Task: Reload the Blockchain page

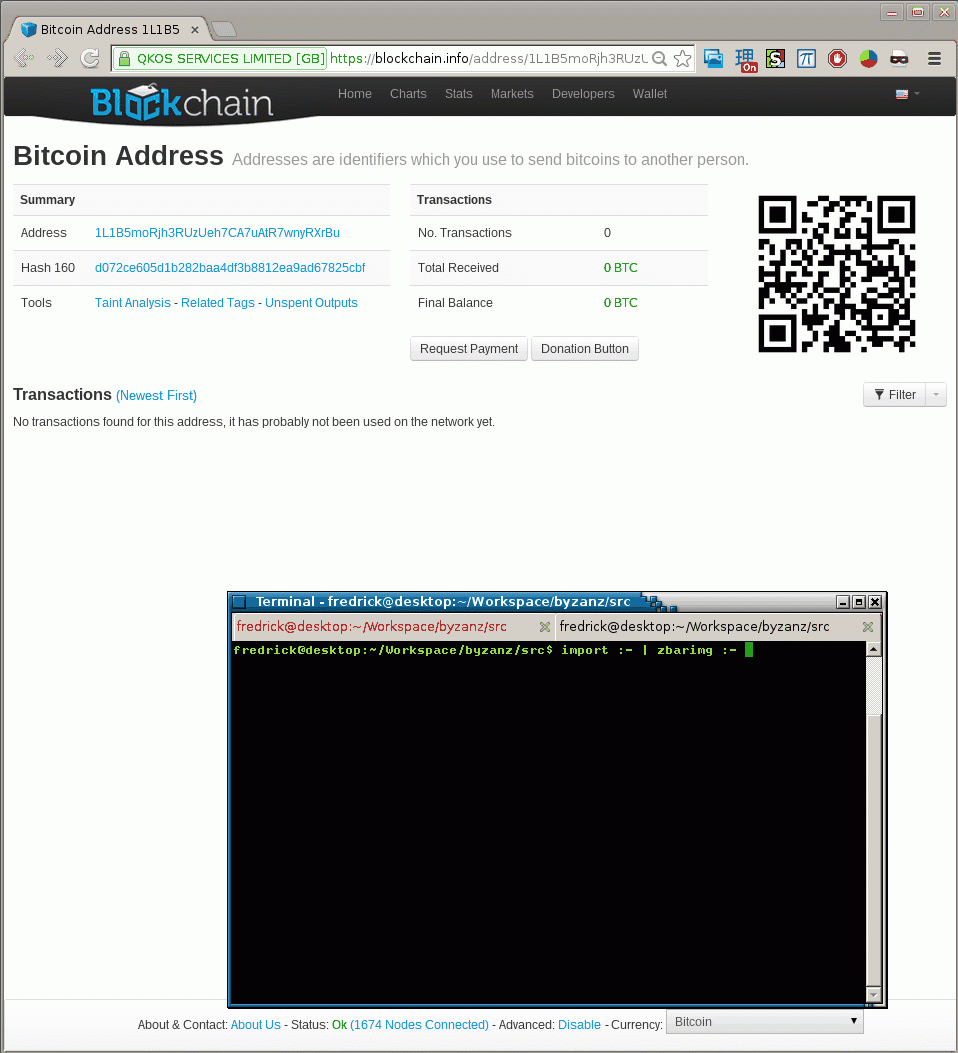Action: tap(90, 58)
